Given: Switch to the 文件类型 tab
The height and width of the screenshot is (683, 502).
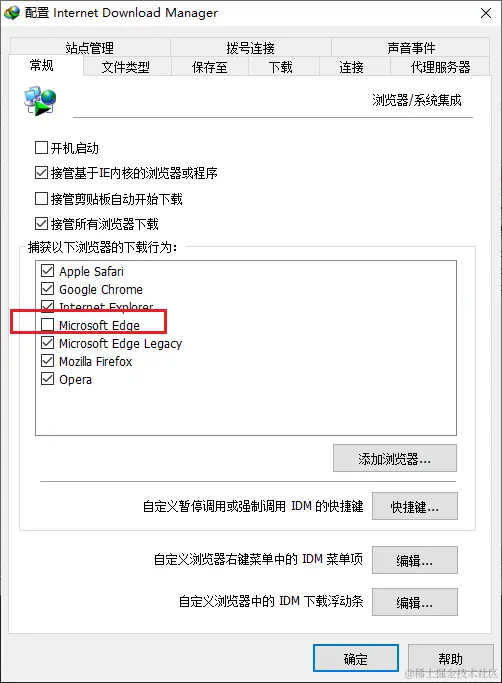Looking at the screenshot, I should [x=126, y=67].
